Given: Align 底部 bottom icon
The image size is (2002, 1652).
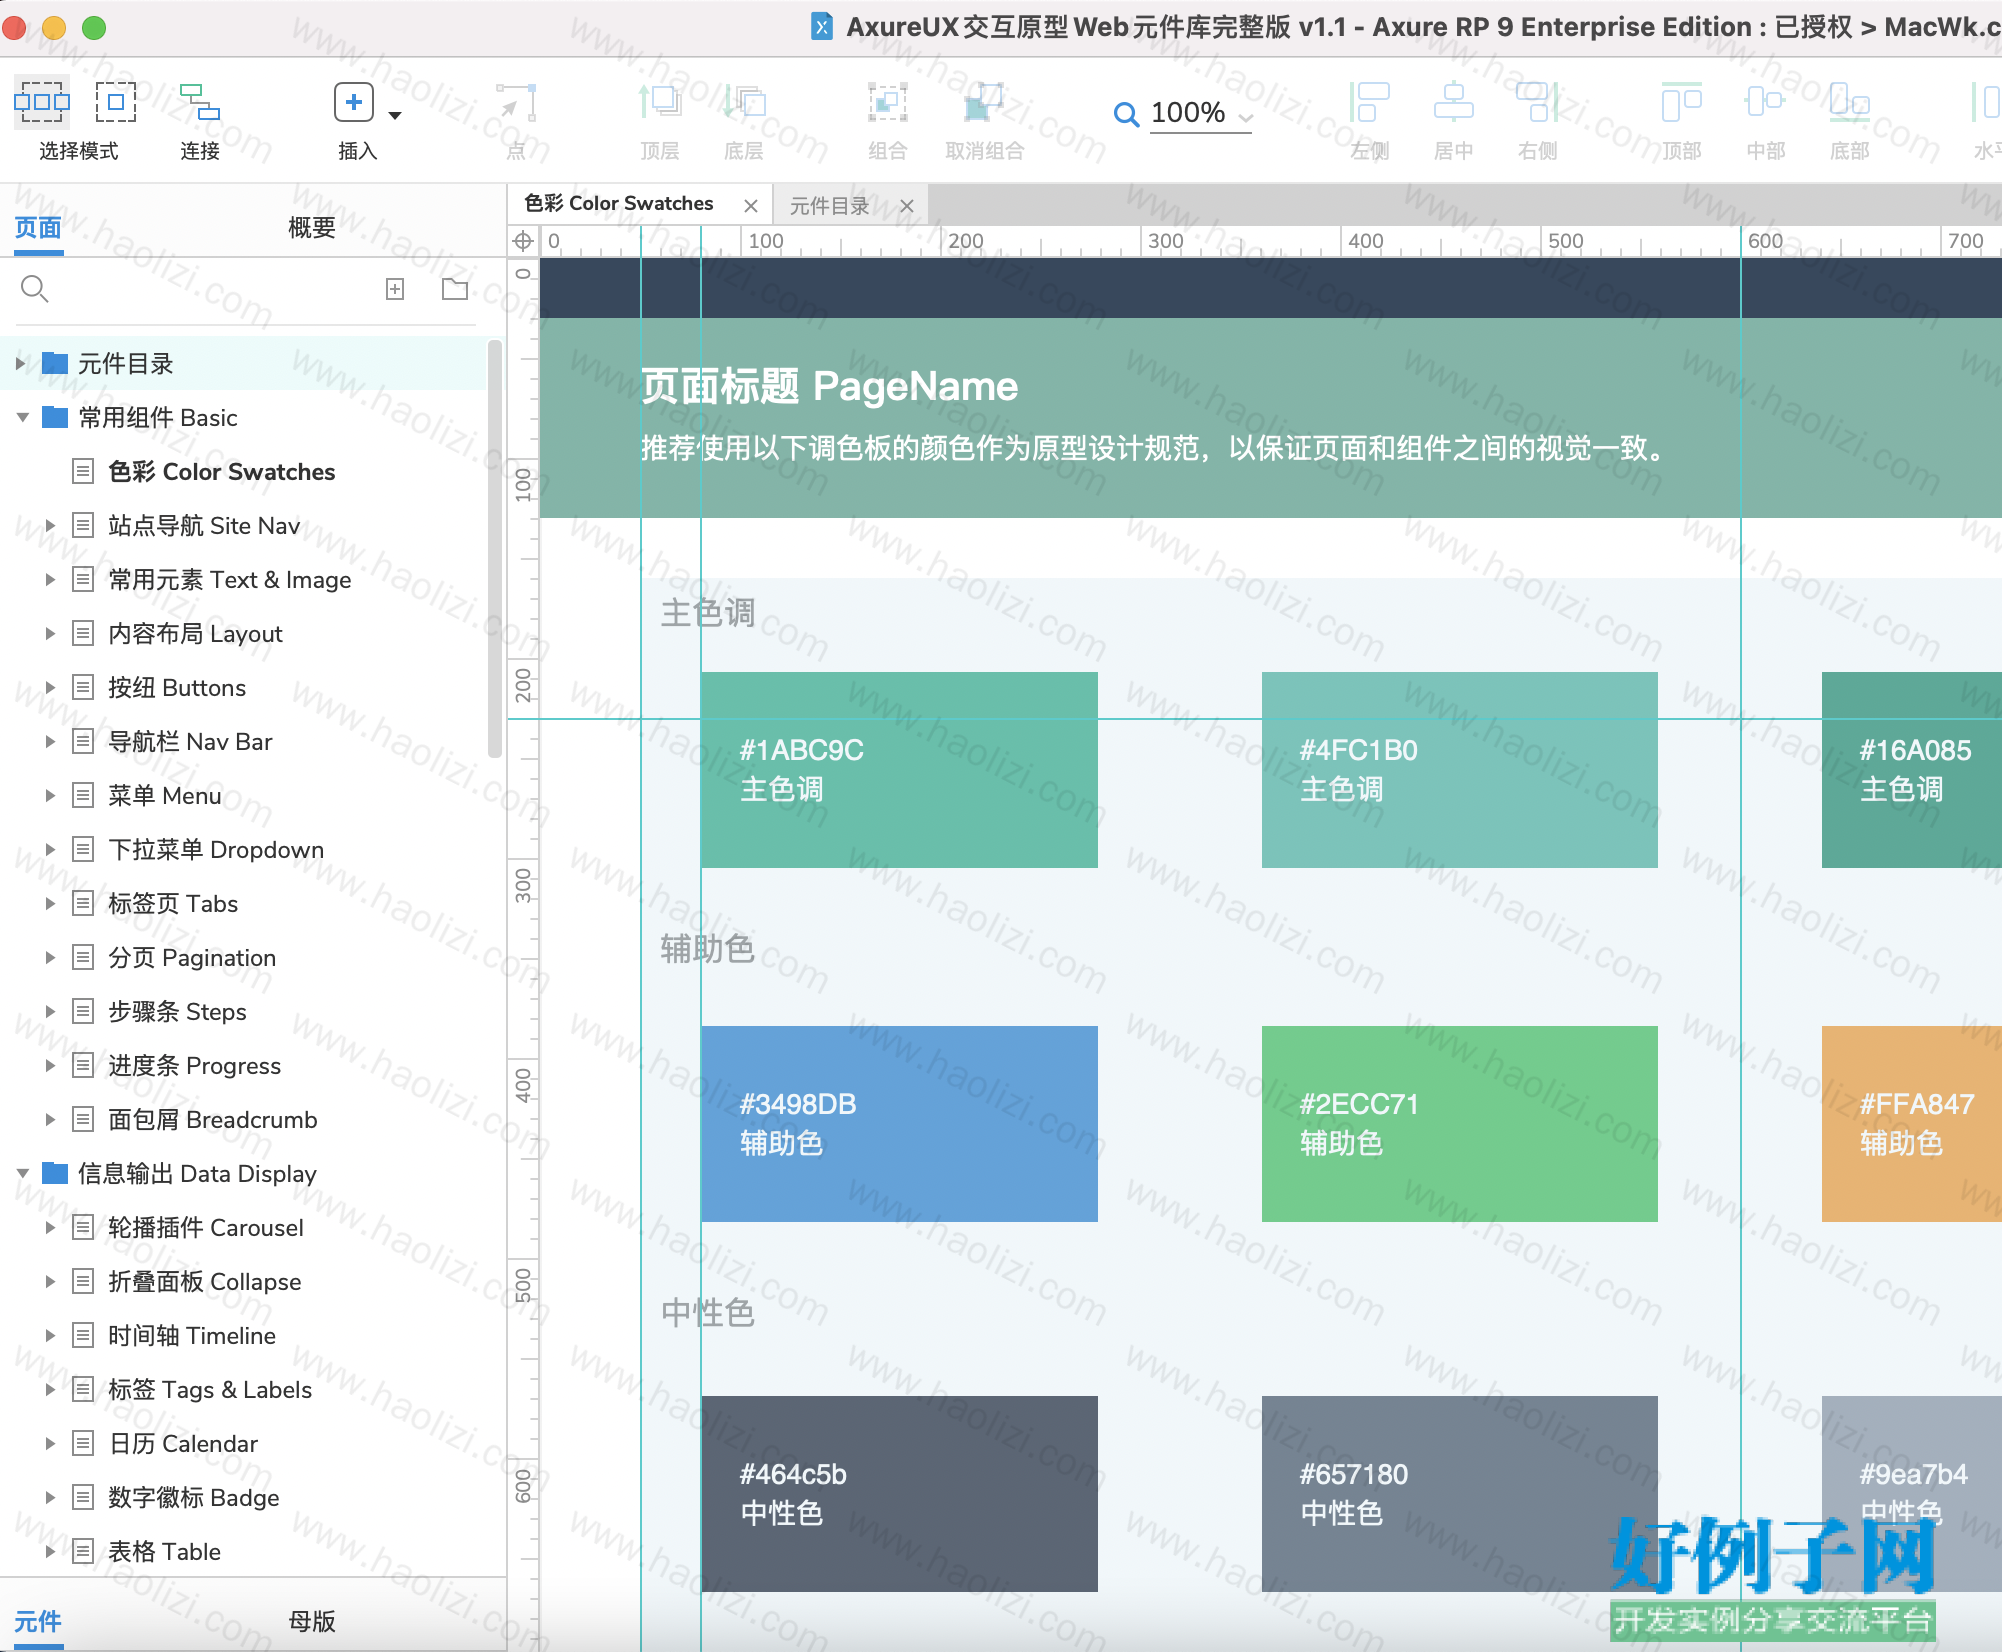Looking at the screenshot, I should (1849, 102).
